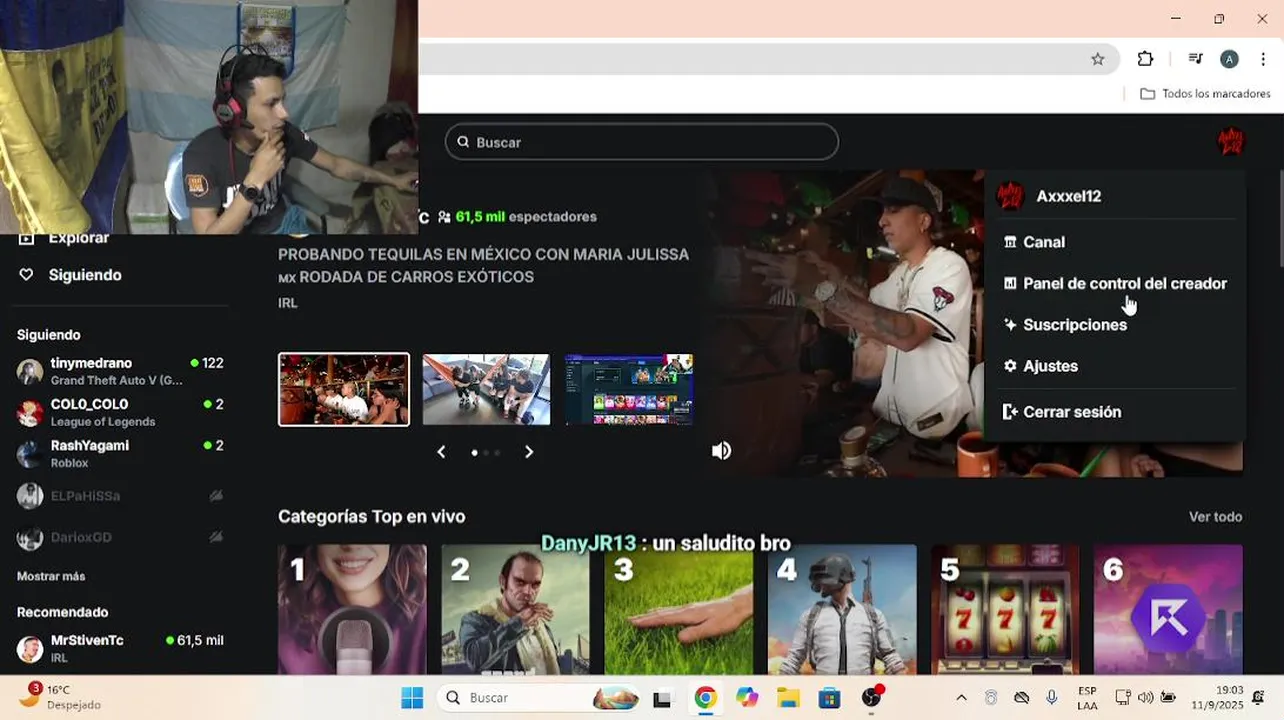Open the featured stream title text
The image size is (1284, 720).
(x=484, y=265)
